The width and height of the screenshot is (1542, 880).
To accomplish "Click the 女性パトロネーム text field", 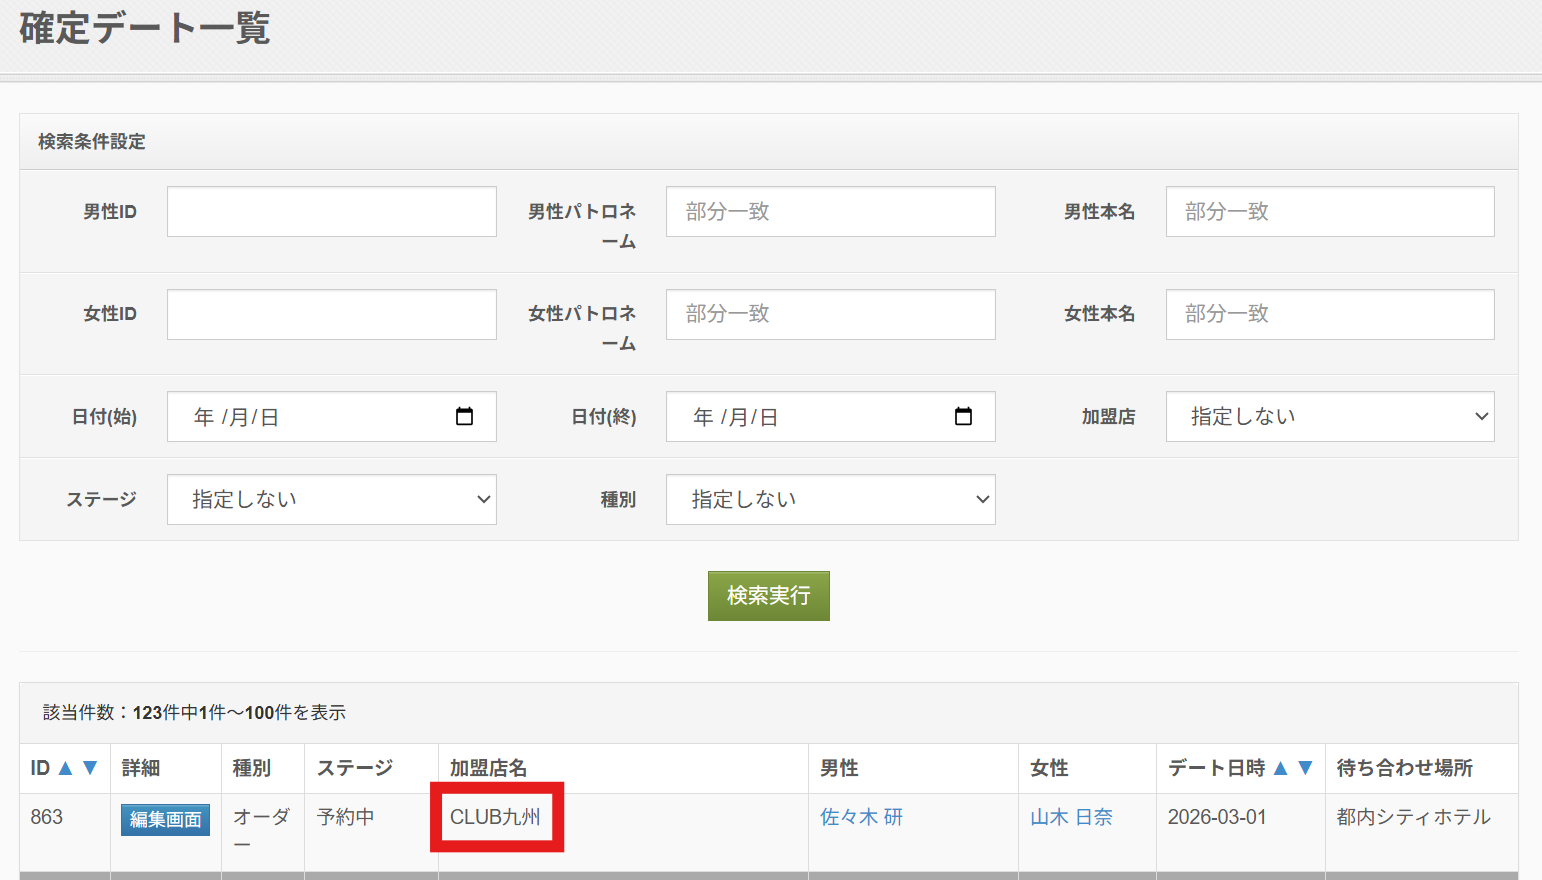I will 830,314.
